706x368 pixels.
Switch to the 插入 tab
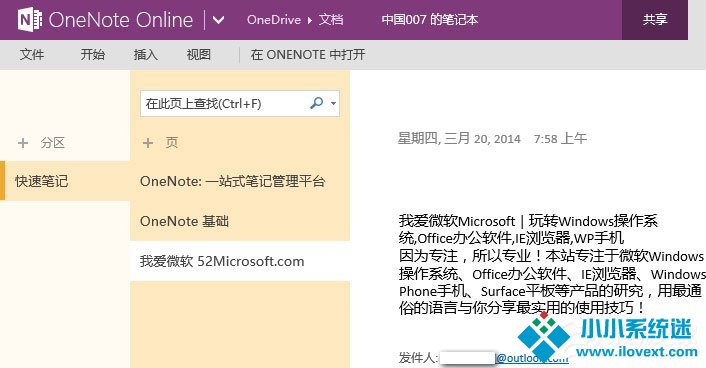pyautogui.click(x=145, y=55)
